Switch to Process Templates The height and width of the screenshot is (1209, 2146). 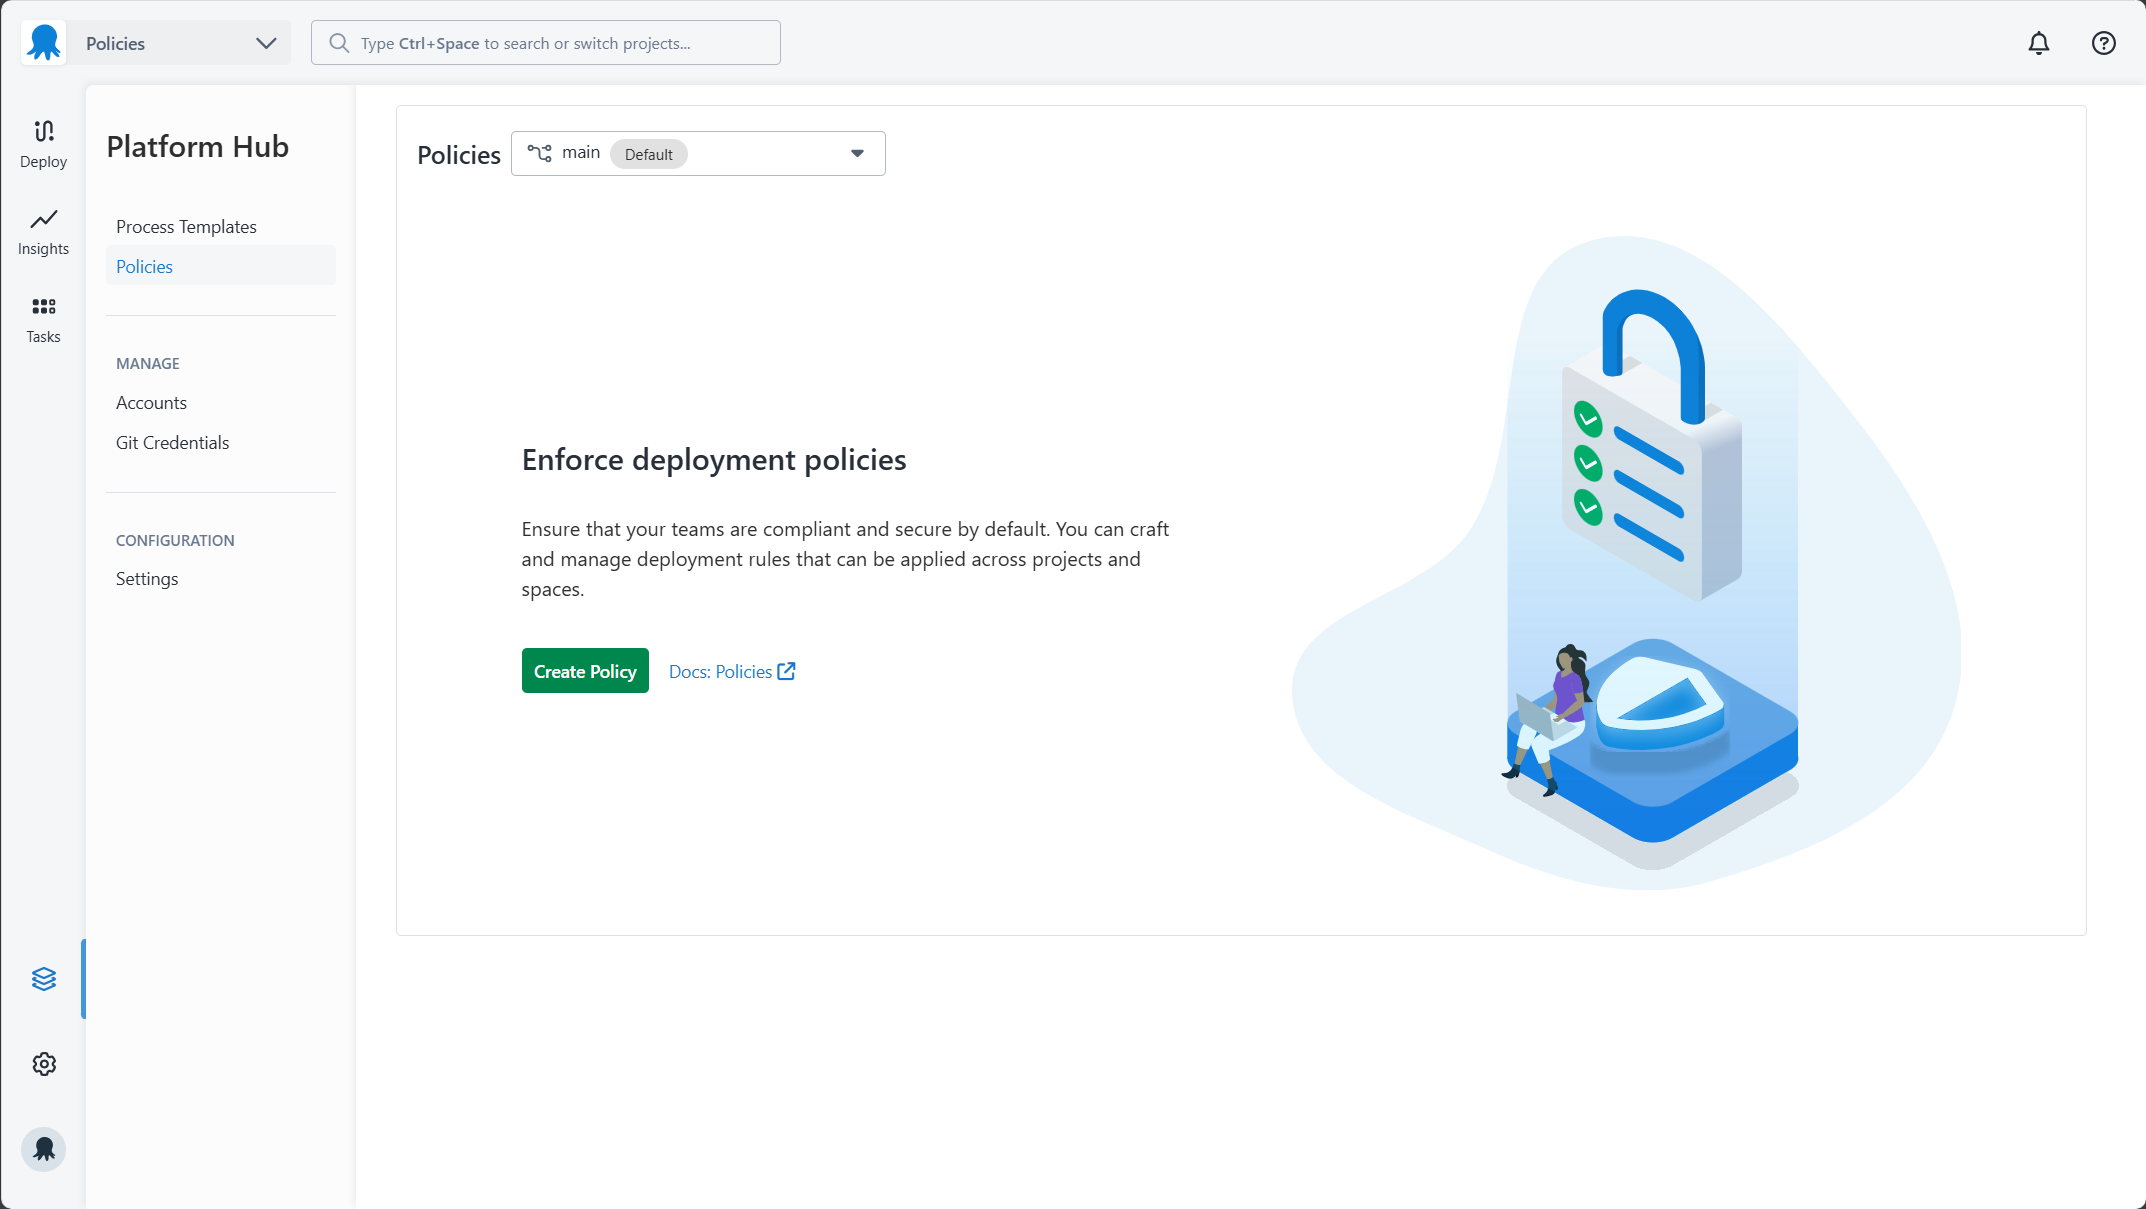coord(186,226)
